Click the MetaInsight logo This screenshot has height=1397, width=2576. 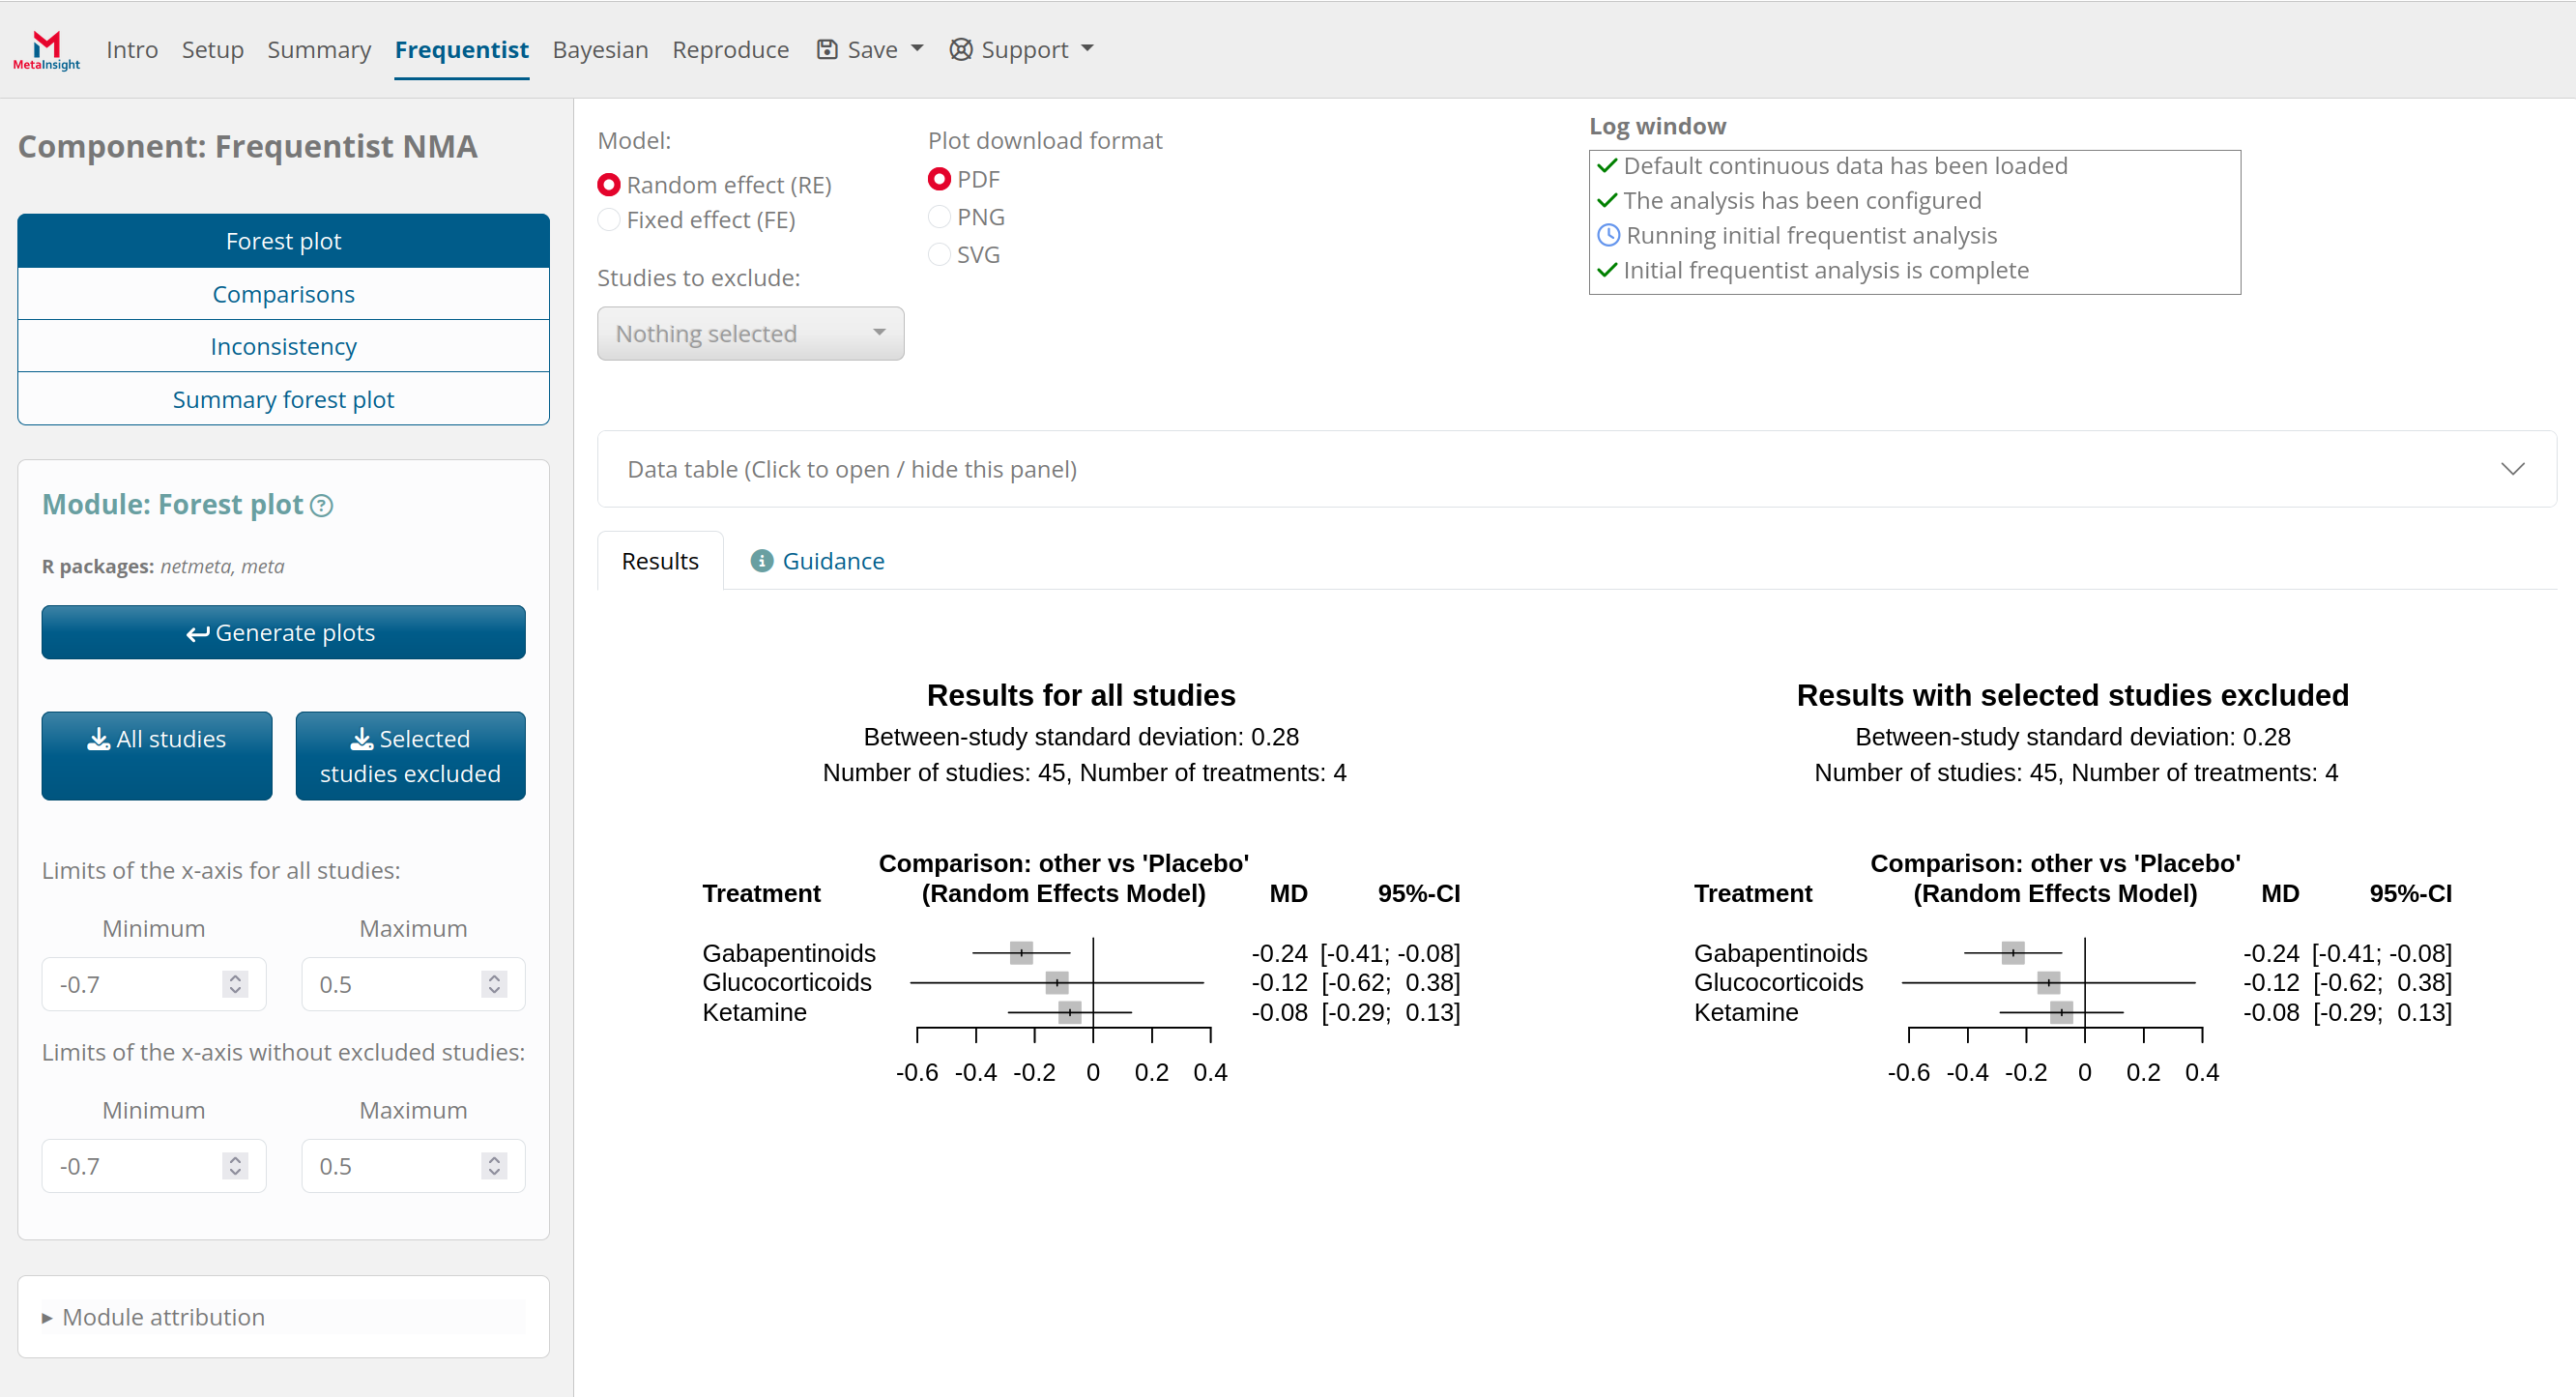click(45, 49)
